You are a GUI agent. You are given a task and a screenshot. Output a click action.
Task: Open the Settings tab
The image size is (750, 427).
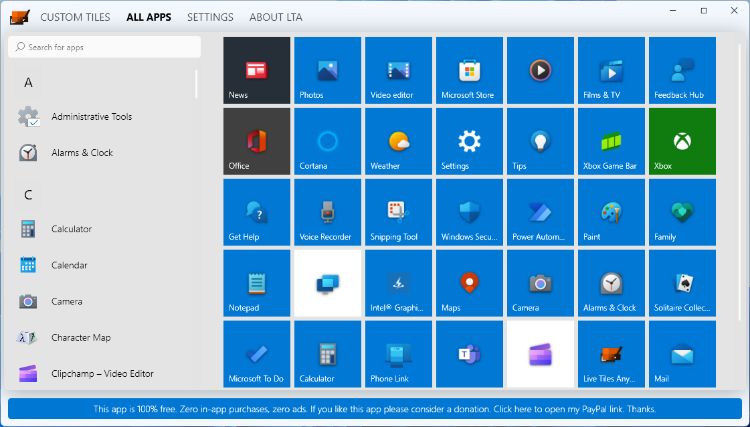pyautogui.click(x=210, y=17)
